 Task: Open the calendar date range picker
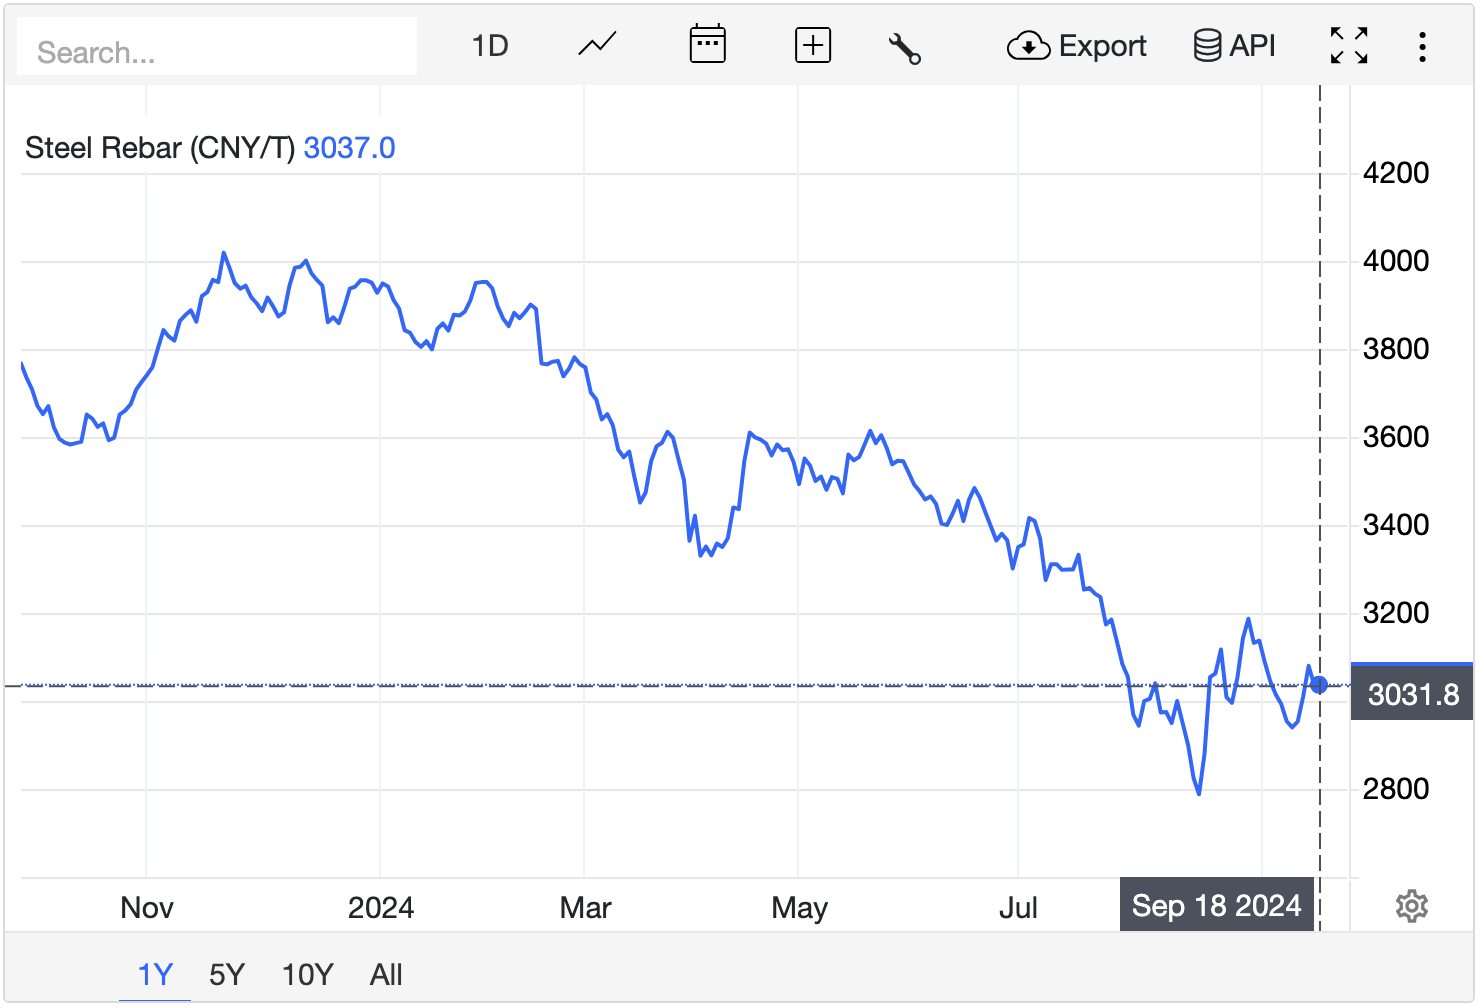(x=707, y=45)
